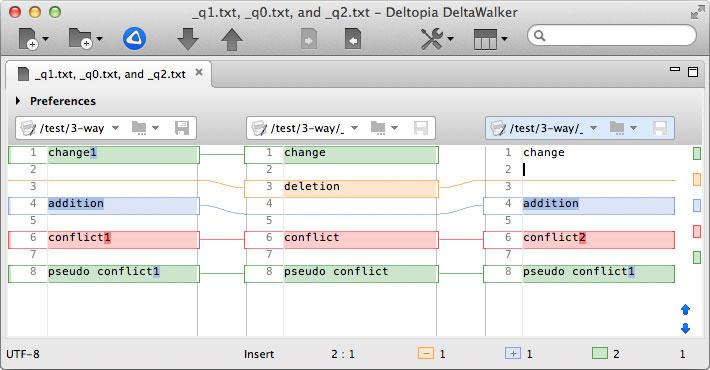Open the left pane browse dropdown arrow
Screen dimensions: 710x370
(x=155, y=128)
